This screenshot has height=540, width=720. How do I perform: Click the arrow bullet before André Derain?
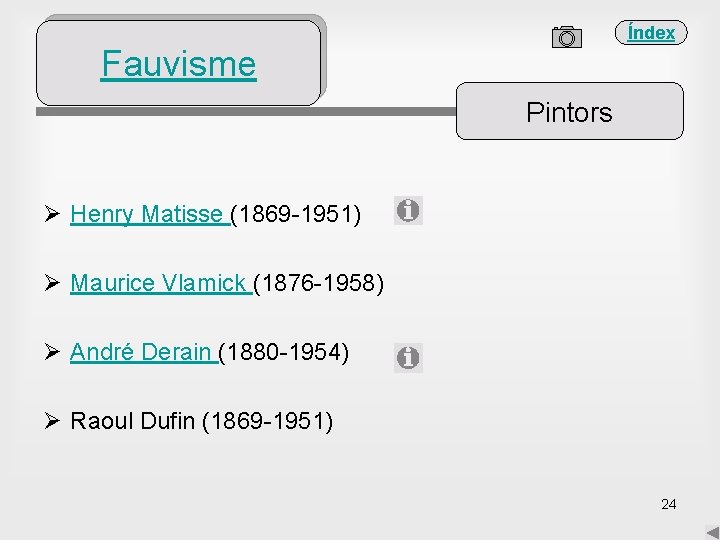tap(53, 352)
